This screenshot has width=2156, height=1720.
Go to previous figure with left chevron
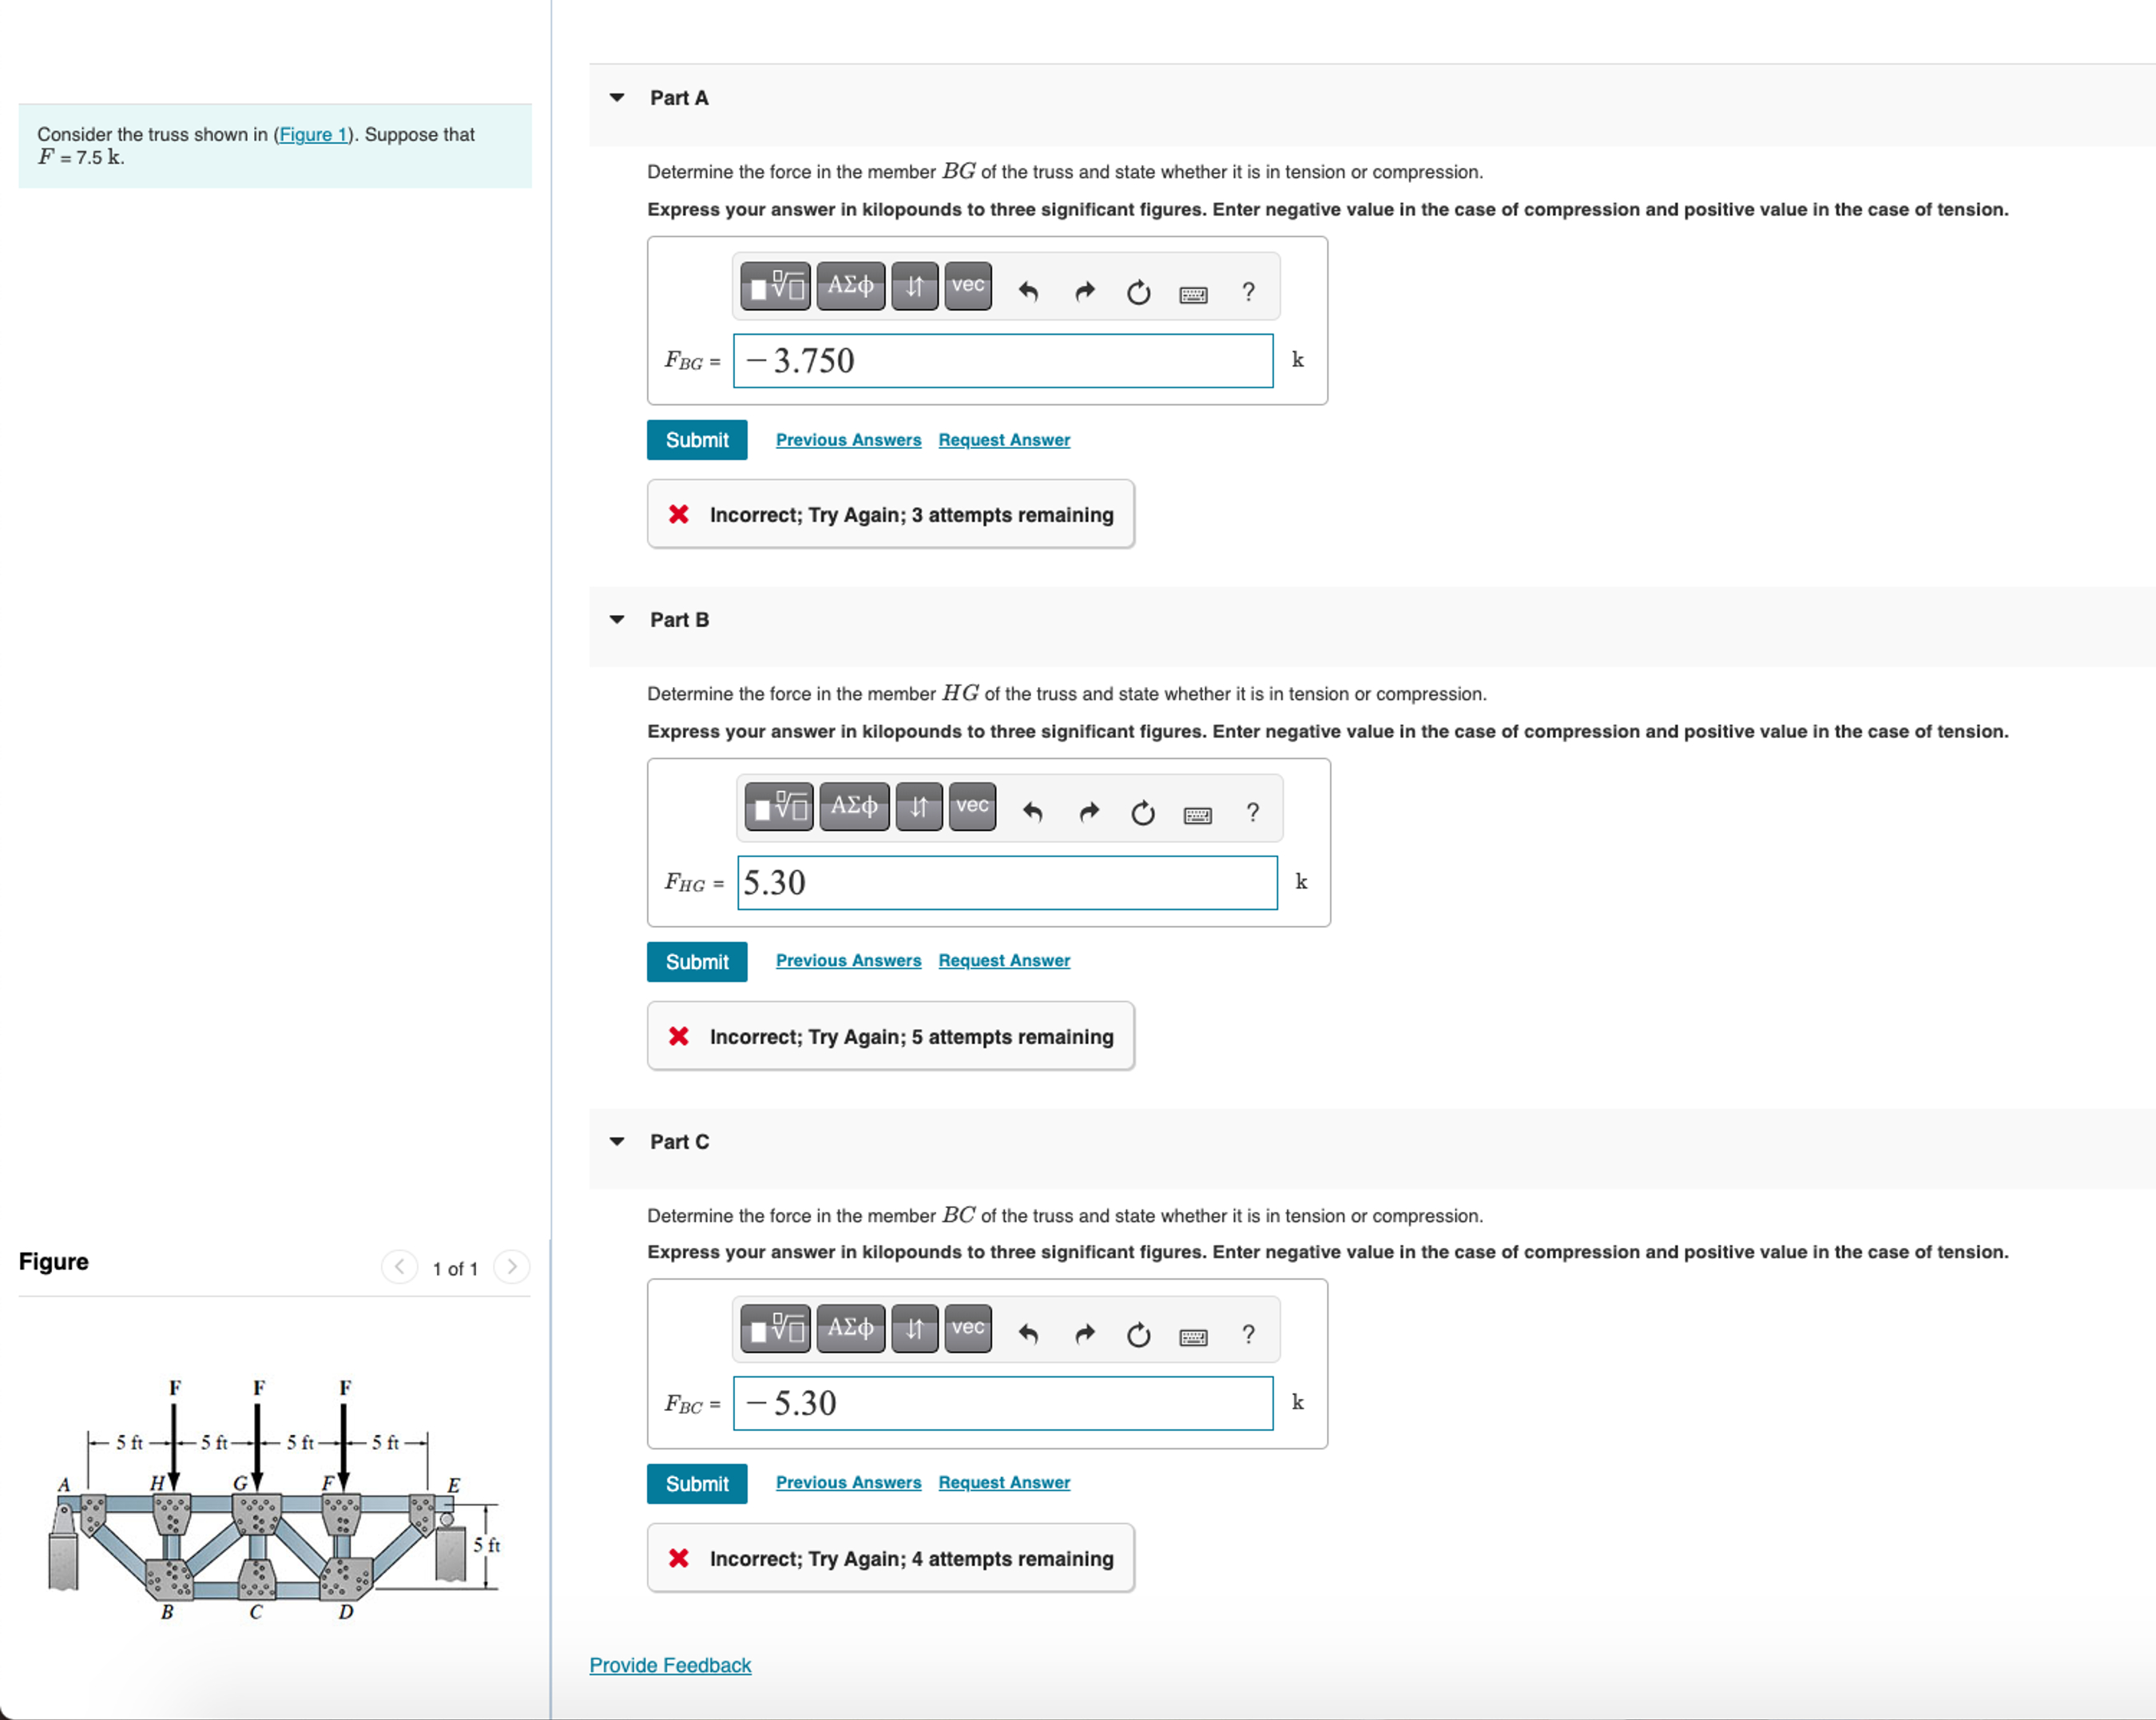pos(399,1267)
